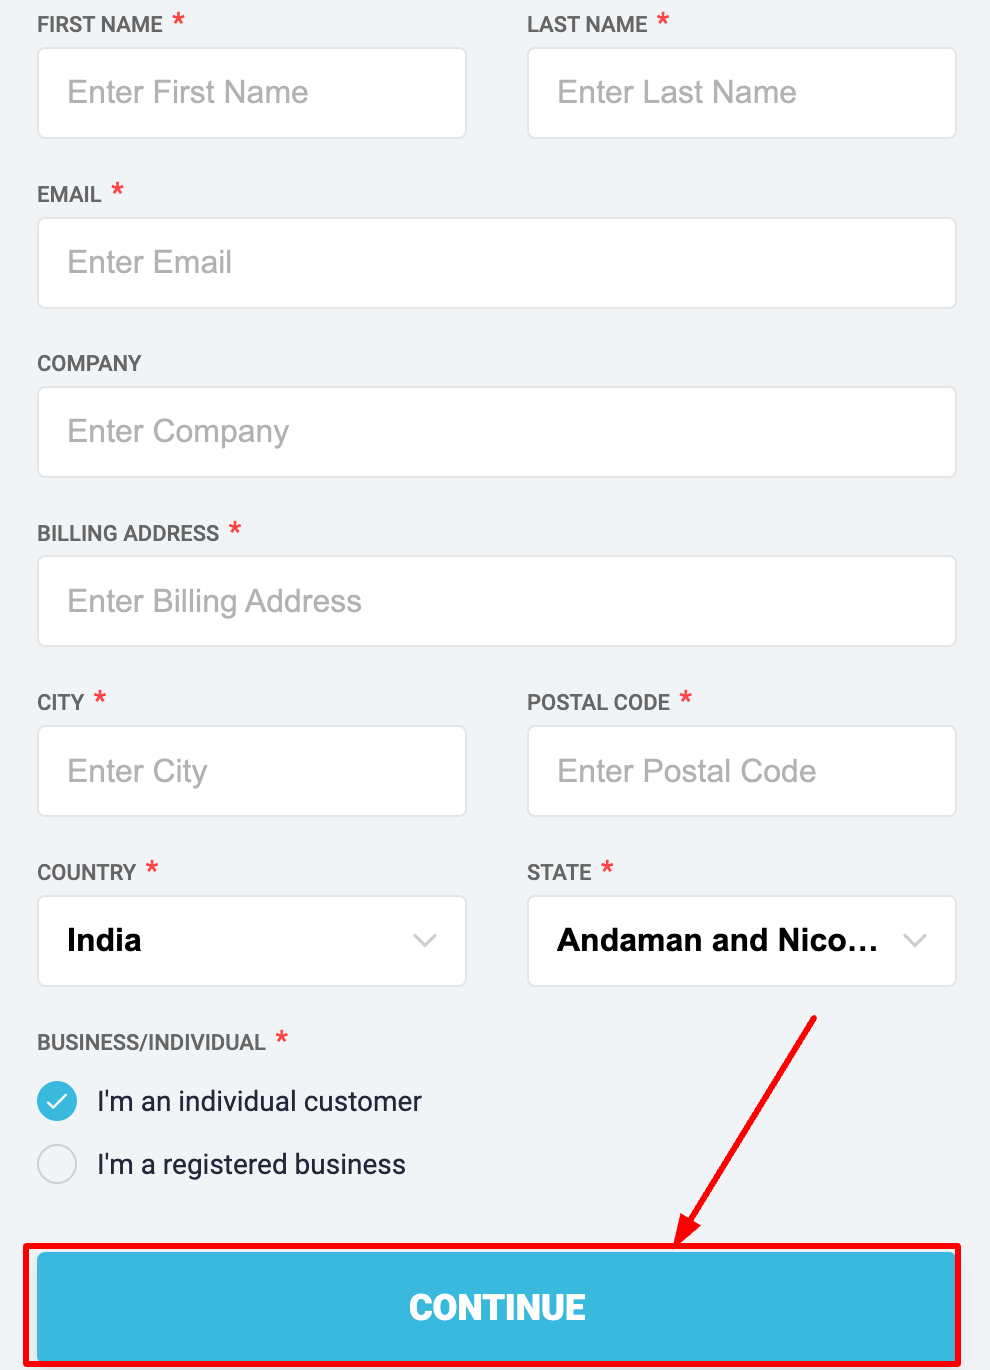Expand the State dropdown showing Andaman and Nico…
This screenshot has height=1370, width=990.
coord(741,941)
